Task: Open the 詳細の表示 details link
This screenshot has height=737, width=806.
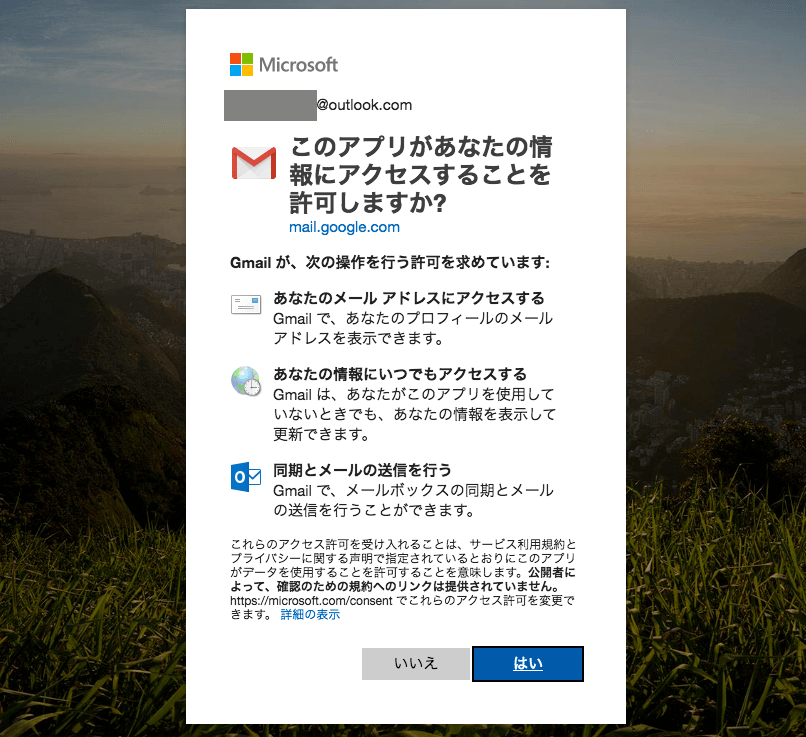Action: [310, 614]
